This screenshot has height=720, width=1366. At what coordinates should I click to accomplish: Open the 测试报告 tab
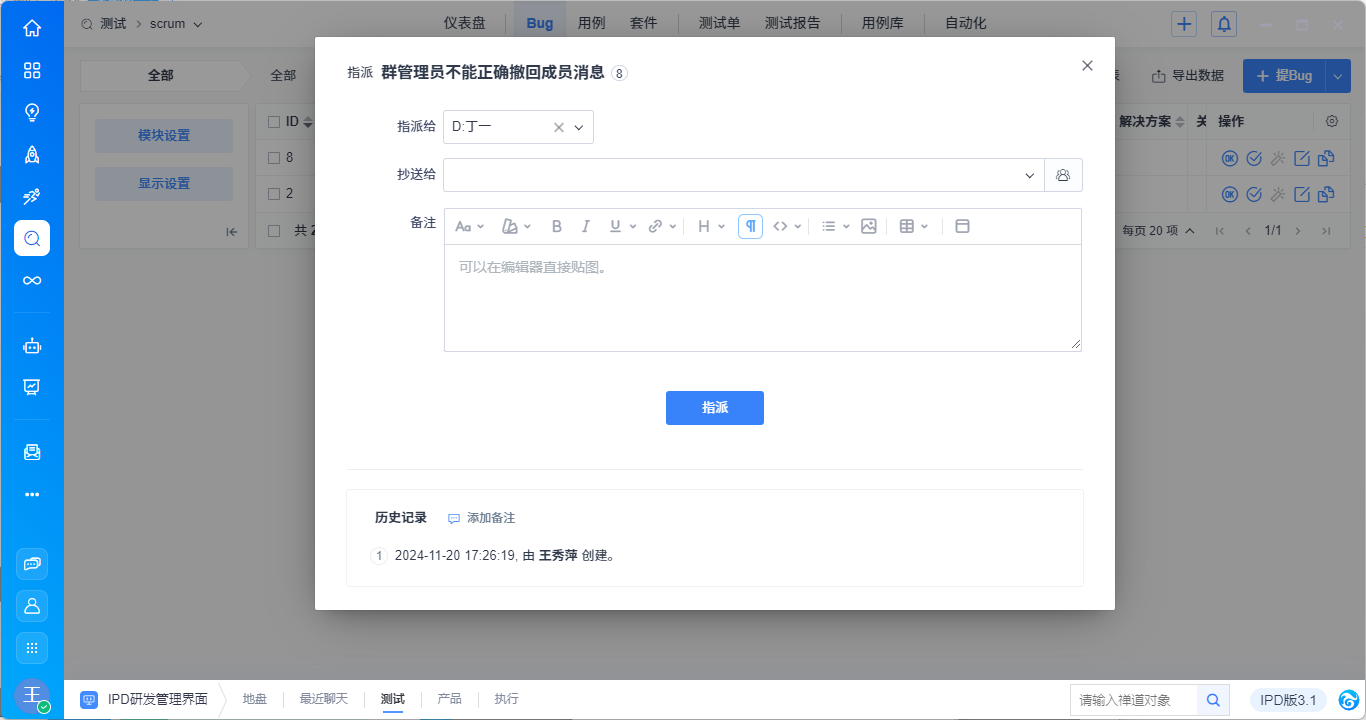[792, 23]
